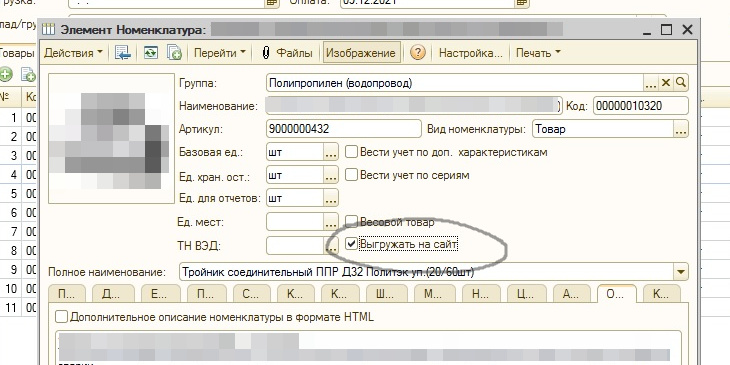Viewport: 730px width, 365px height.
Task: Toggle the Изображение button
Action: click(361, 53)
